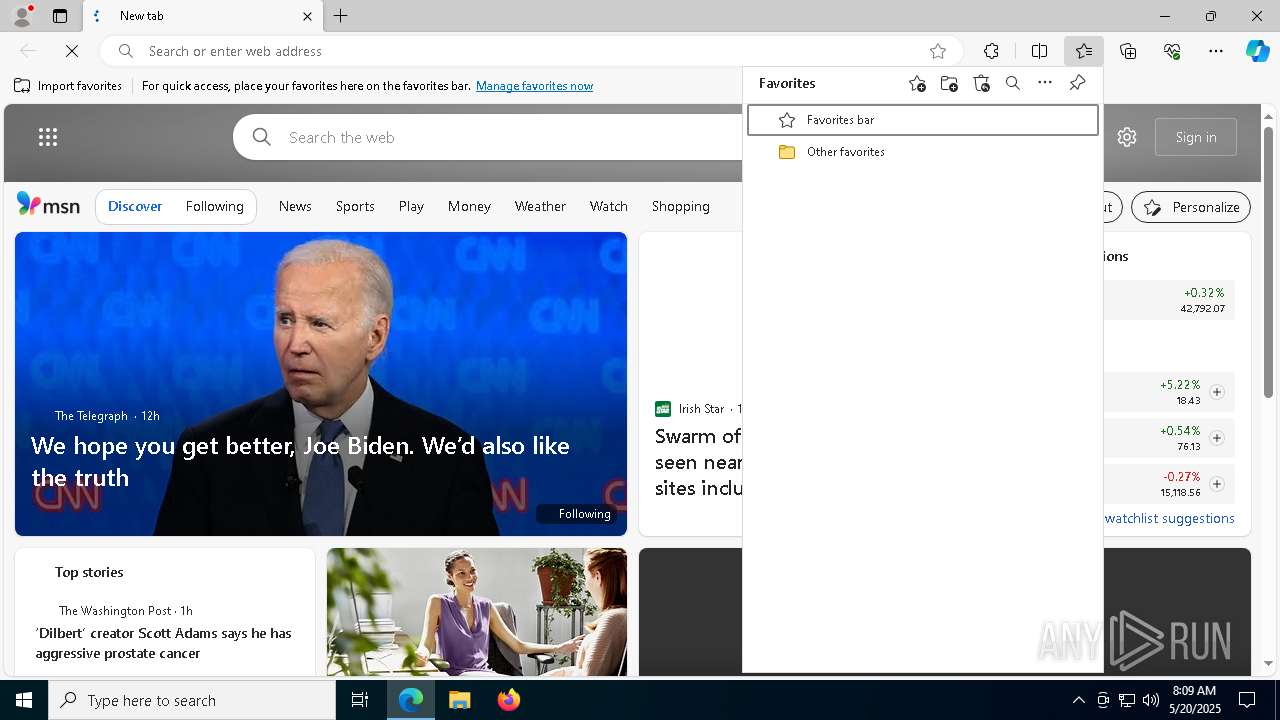Open the Extensions puzzle icon
The width and height of the screenshot is (1280, 720).
tap(991, 51)
